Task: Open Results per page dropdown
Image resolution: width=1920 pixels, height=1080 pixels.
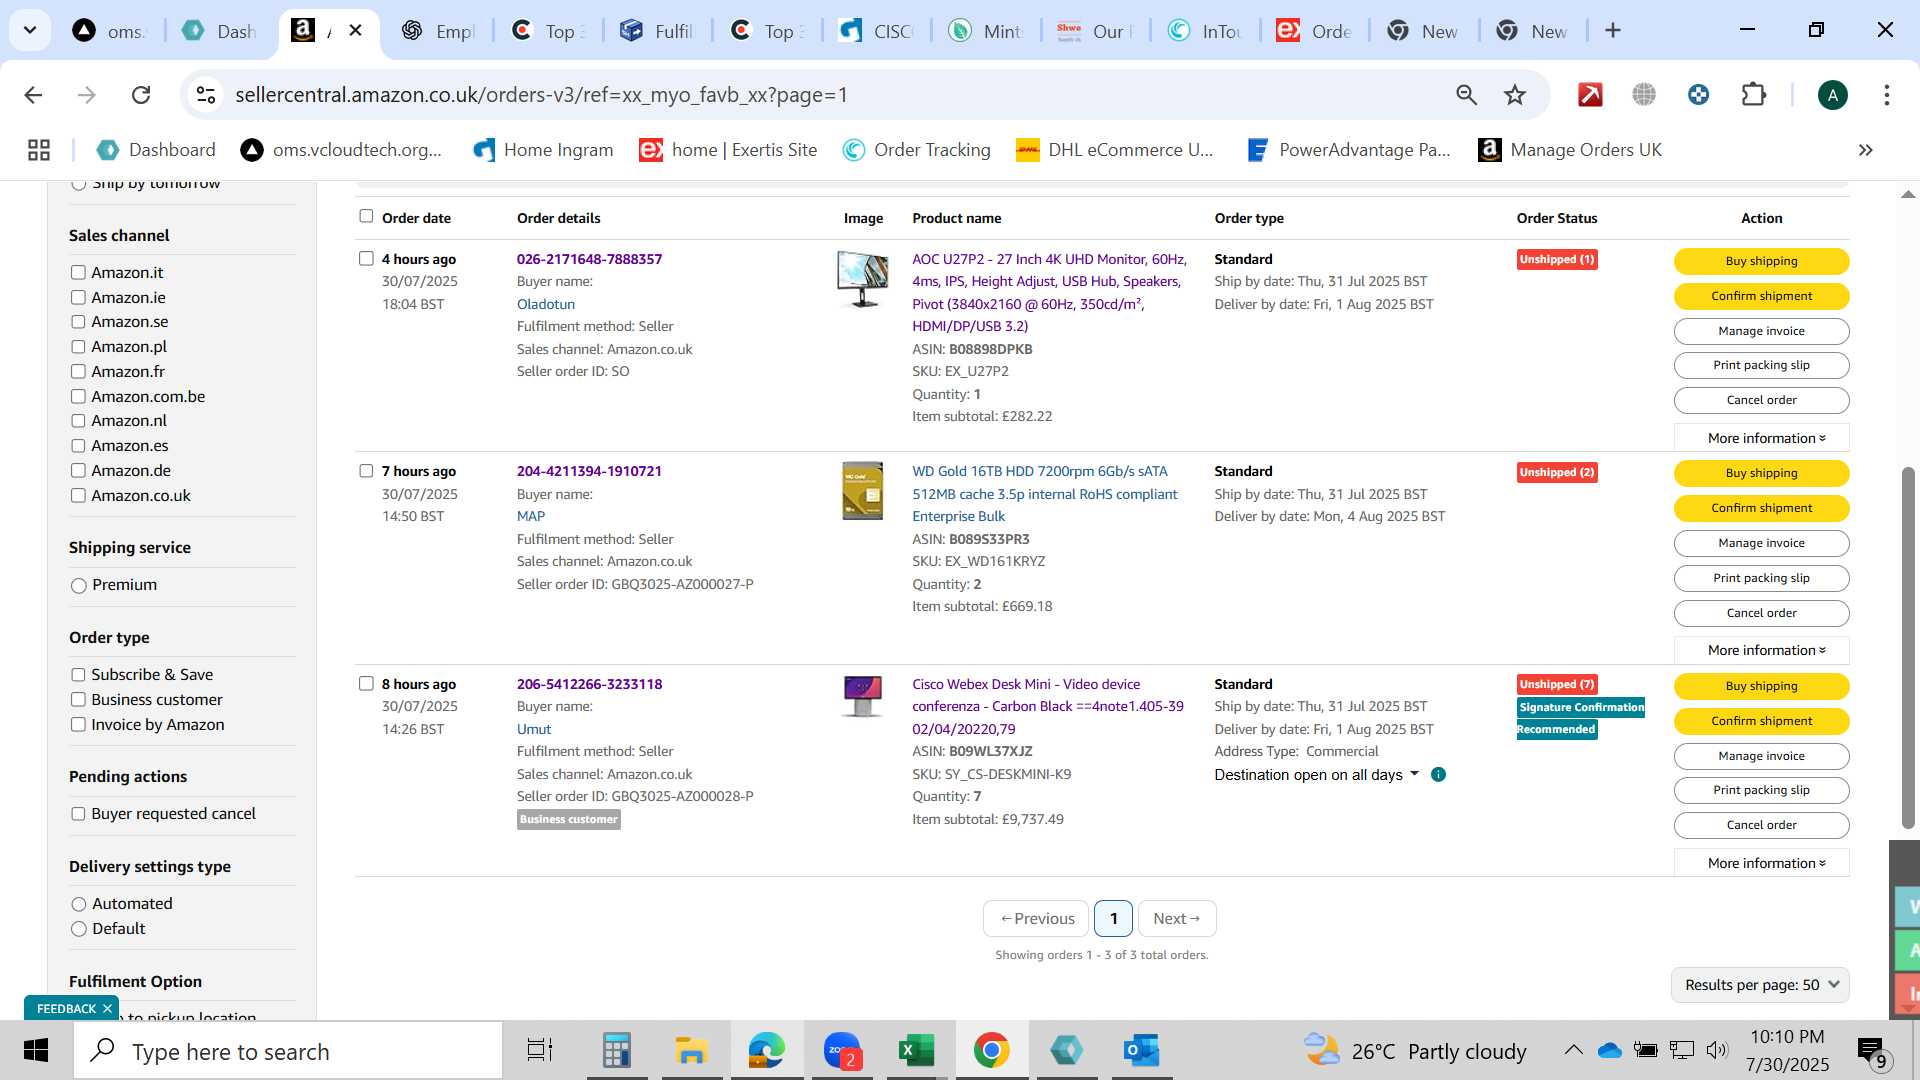Action: 1760,985
